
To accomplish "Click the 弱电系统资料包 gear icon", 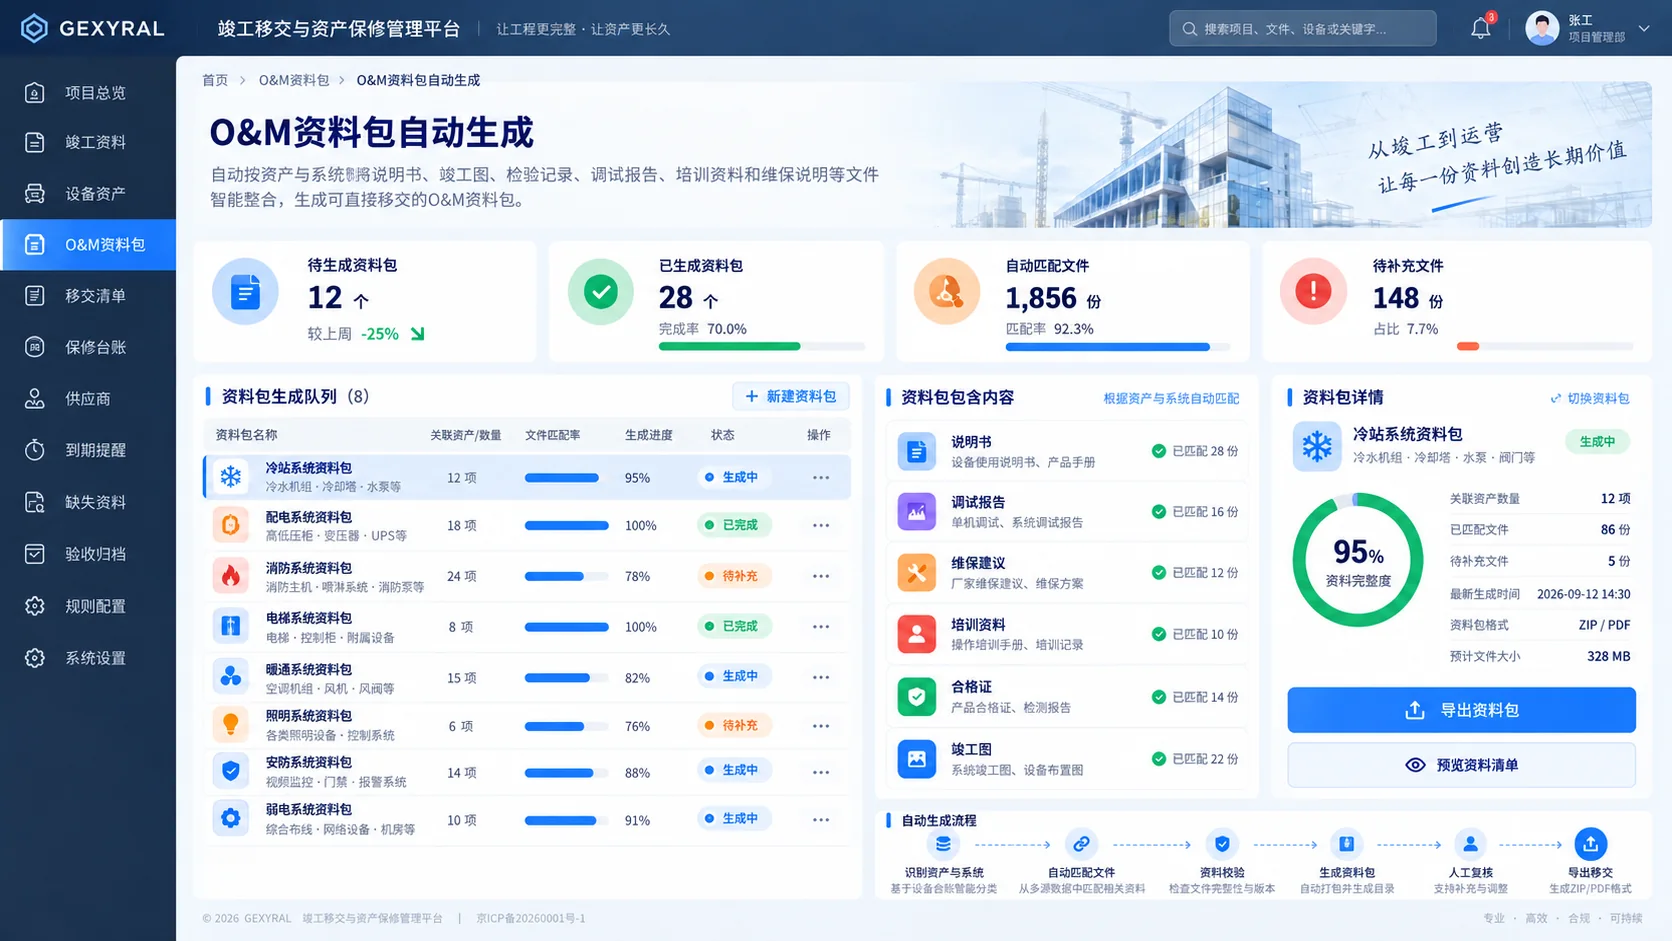I will pyautogui.click(x=231, y=818).
